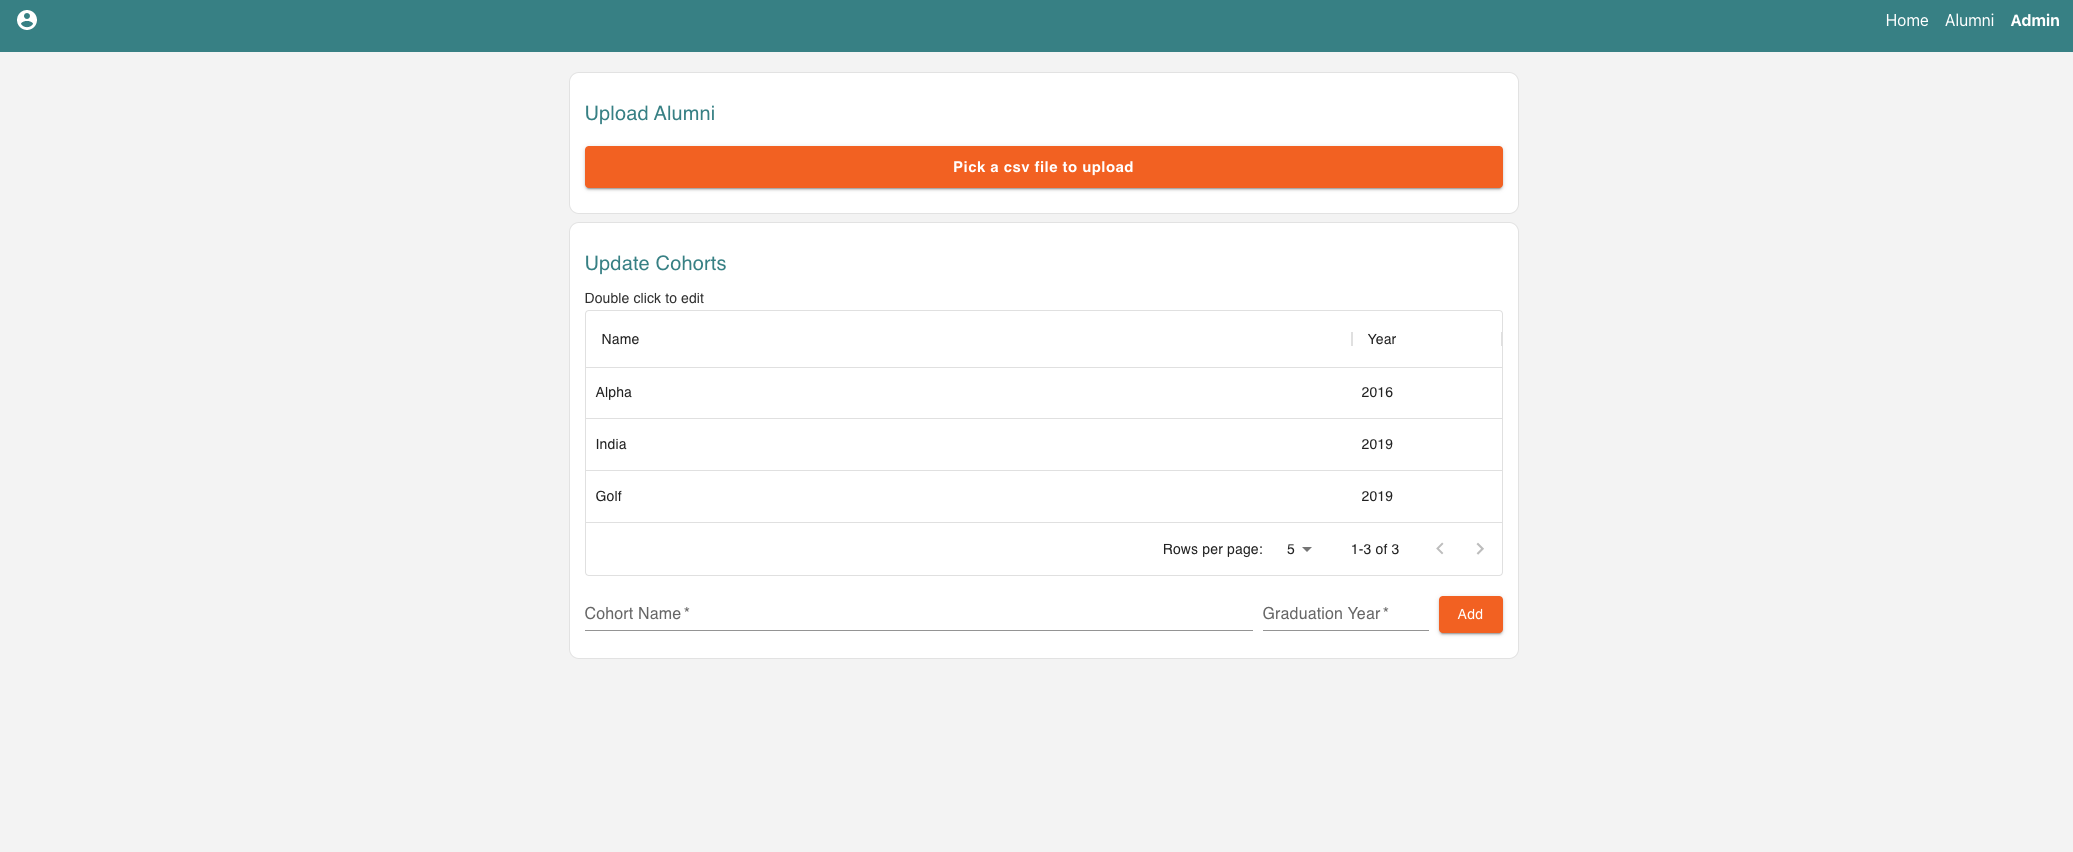Select the Admin navigation item

pos(2034,20)
